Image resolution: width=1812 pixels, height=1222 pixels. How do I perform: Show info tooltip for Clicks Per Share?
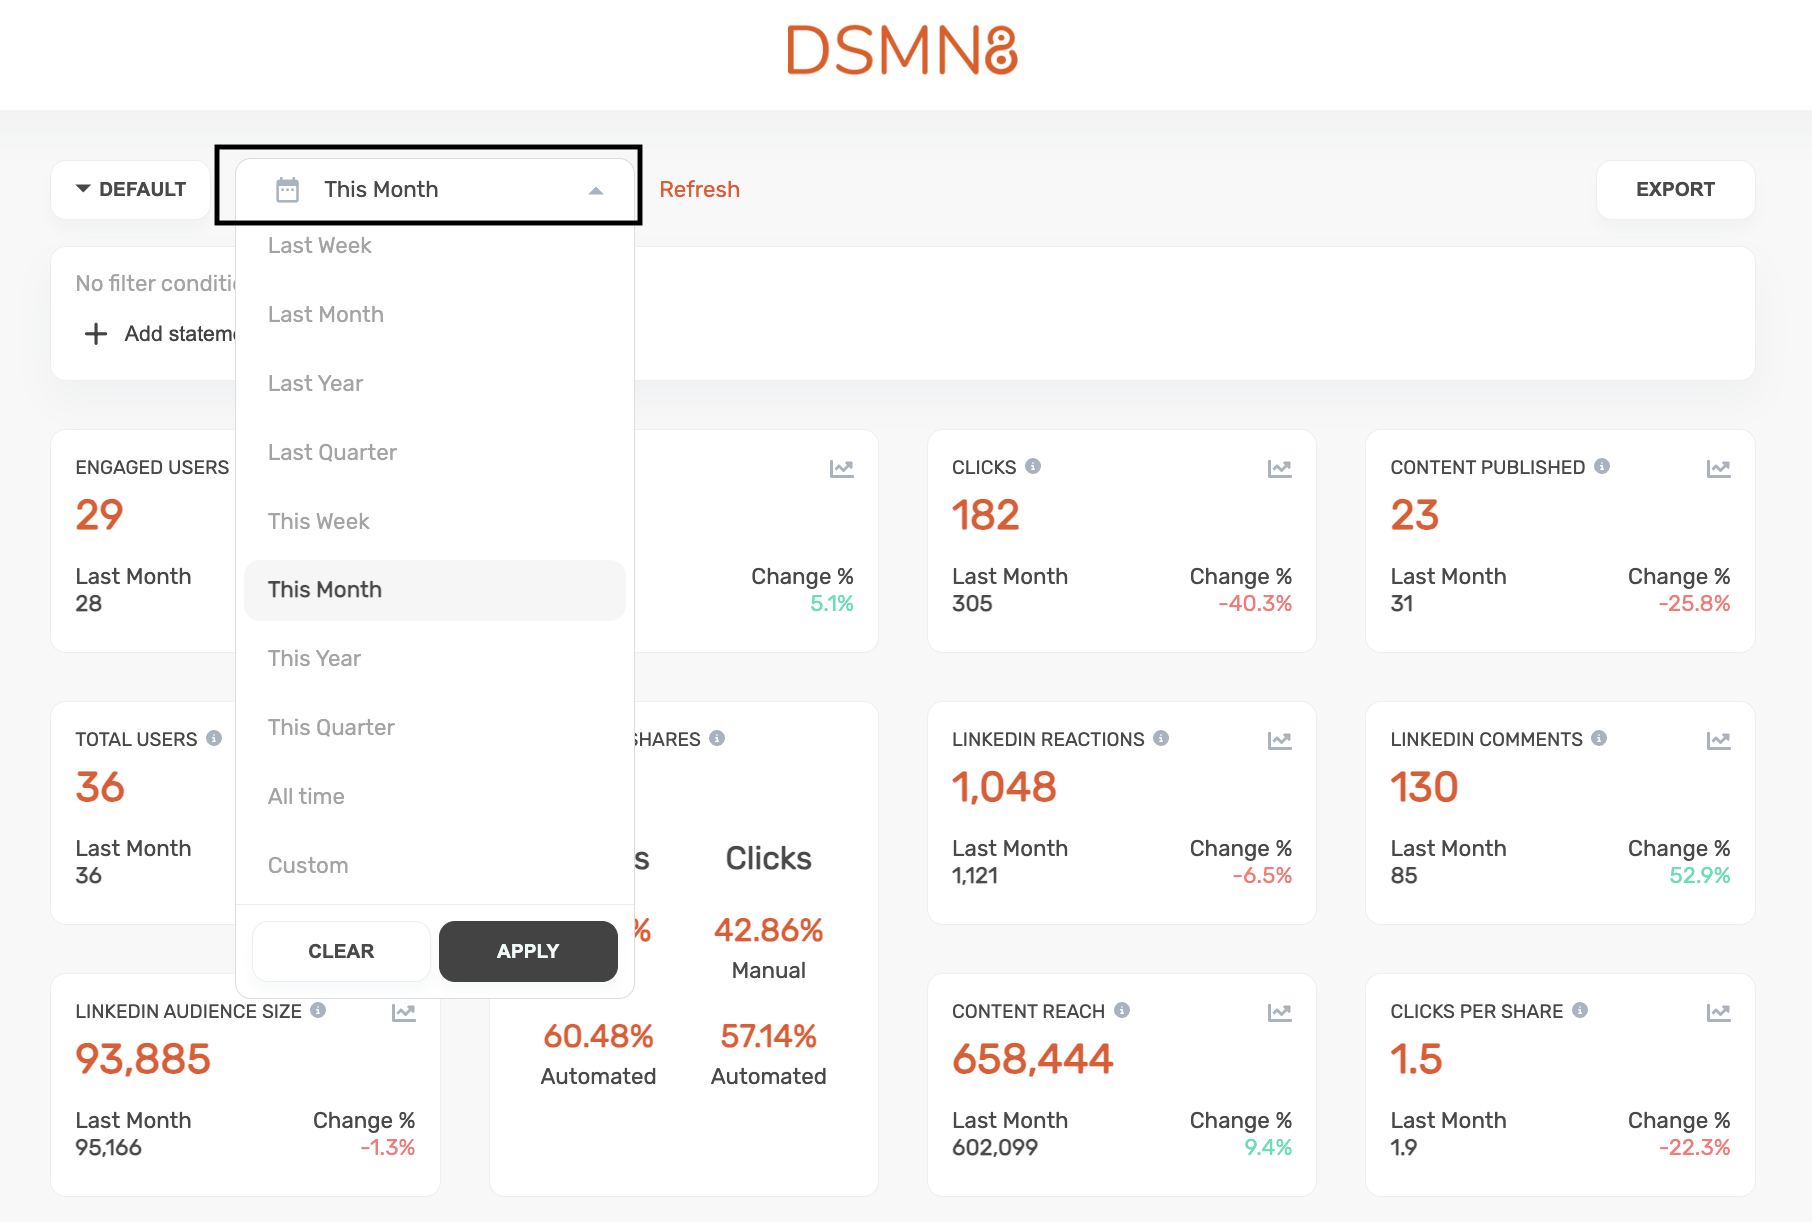(x=1580, y=1010)
